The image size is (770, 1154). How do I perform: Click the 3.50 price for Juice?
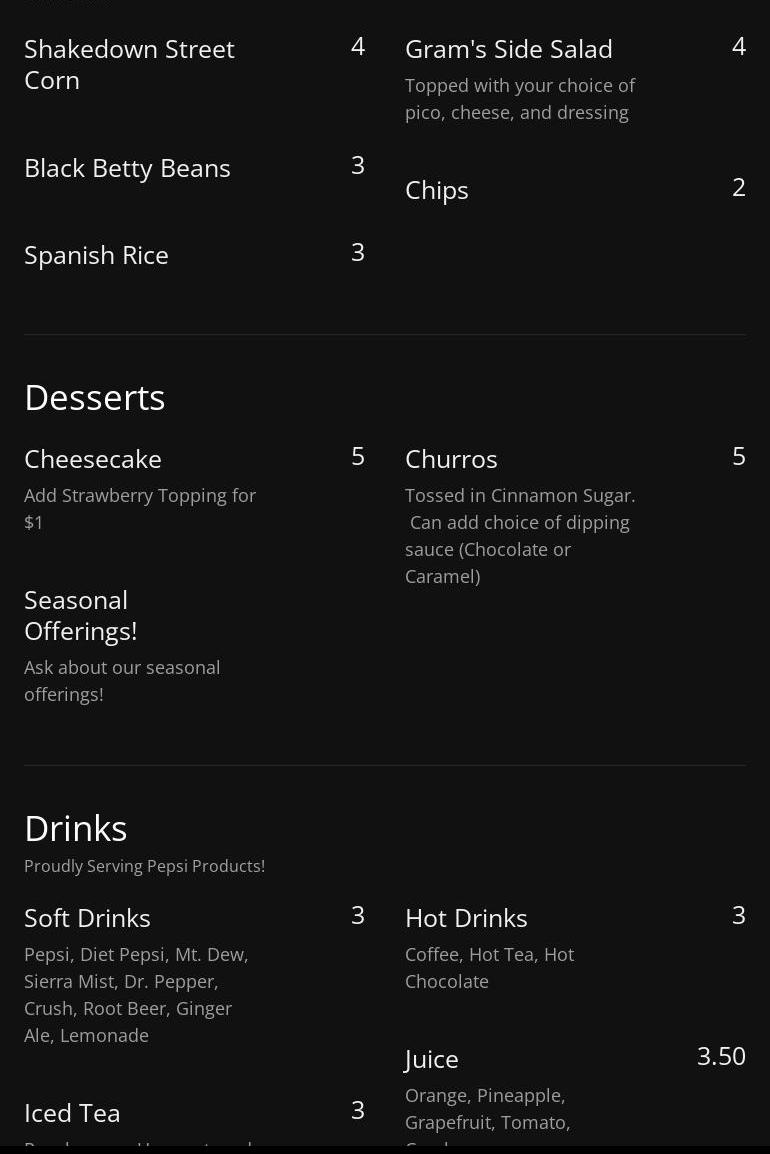click(x=720, y=1056)
